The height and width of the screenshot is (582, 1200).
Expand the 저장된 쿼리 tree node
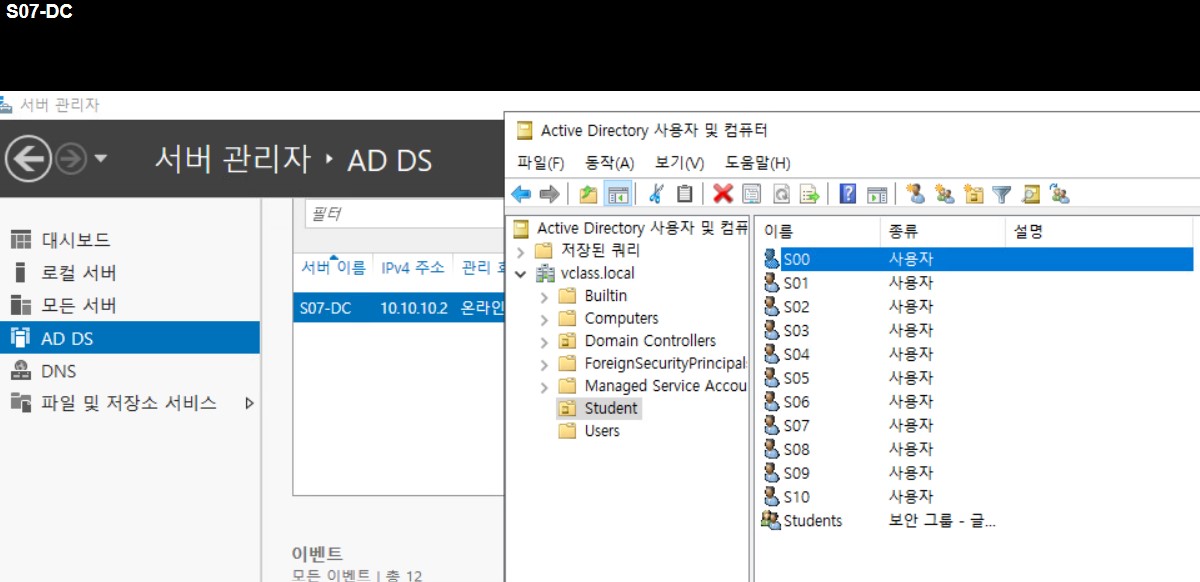(520, 250)
